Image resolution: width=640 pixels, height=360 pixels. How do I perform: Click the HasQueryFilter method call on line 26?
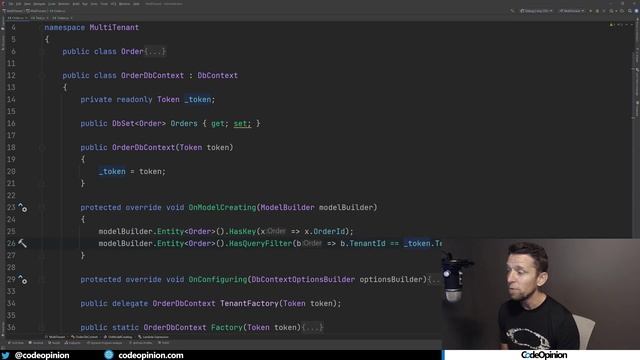[260, 244]
